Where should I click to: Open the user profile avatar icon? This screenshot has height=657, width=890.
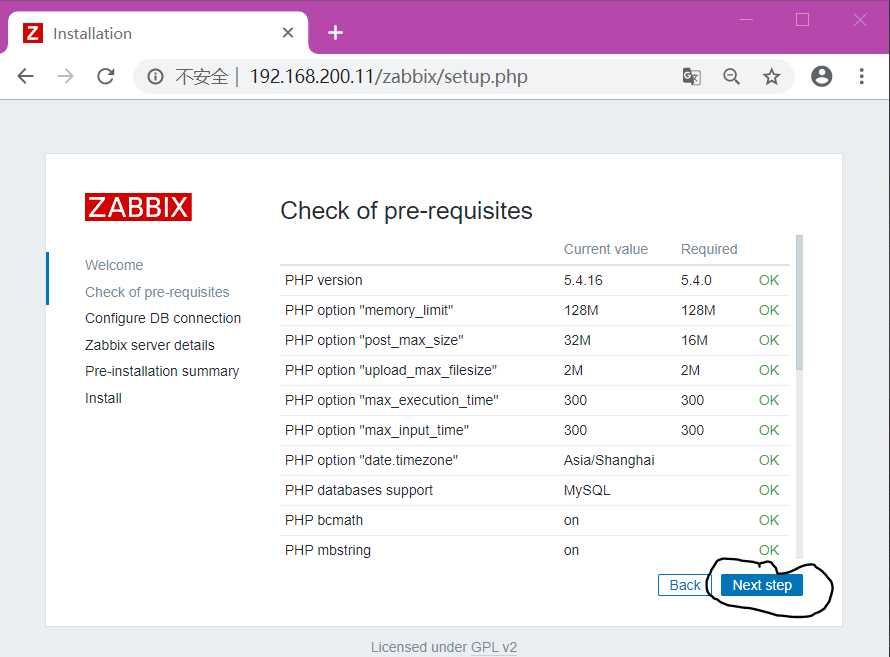click(x=821, y=76)
